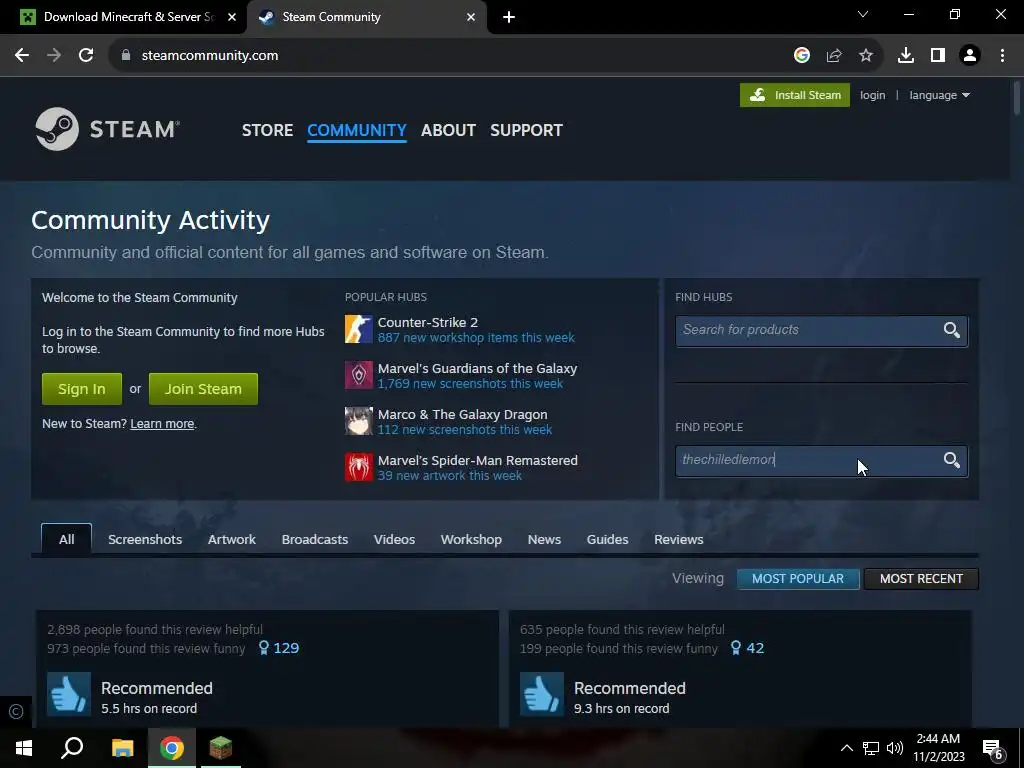Open Windows taskbar search
Screen dimensions: 1024x768
pos(72,748)
